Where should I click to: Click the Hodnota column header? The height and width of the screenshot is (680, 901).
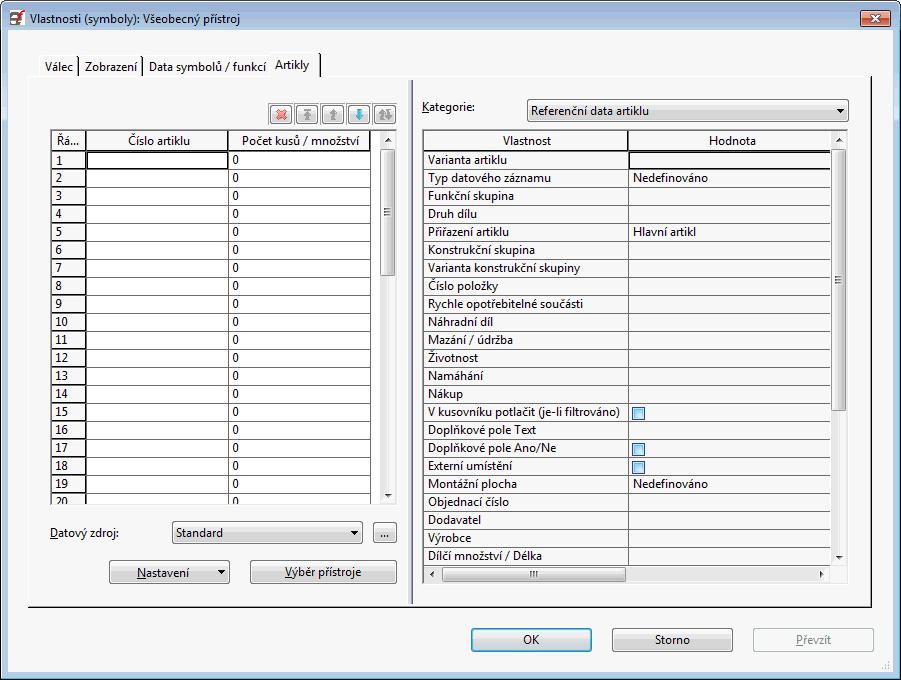[730, 141]
